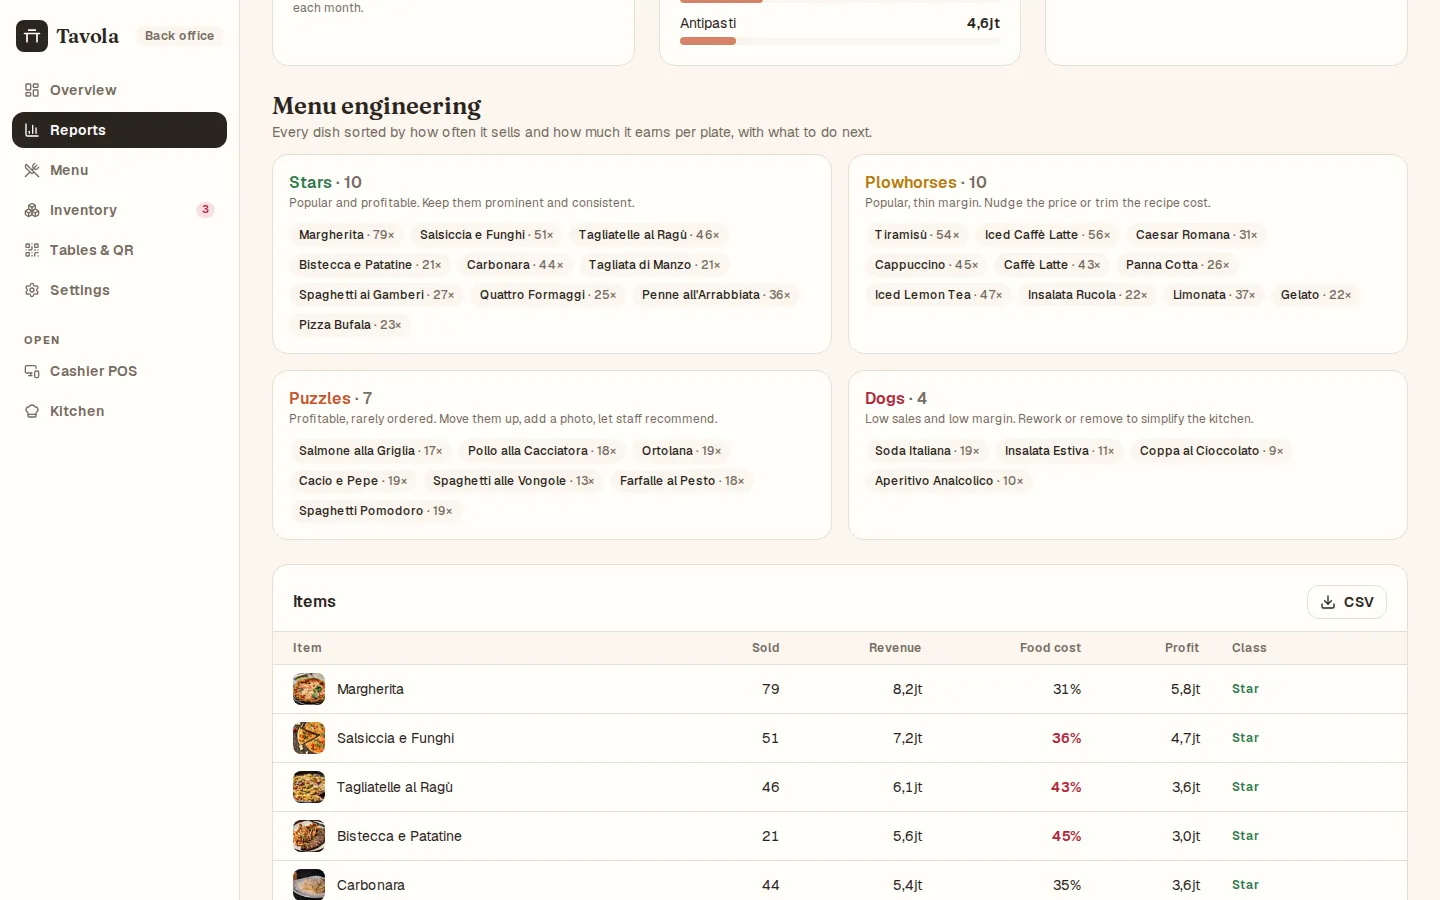
Task: Click the Gelato 22× chip
Action: 1316,295
